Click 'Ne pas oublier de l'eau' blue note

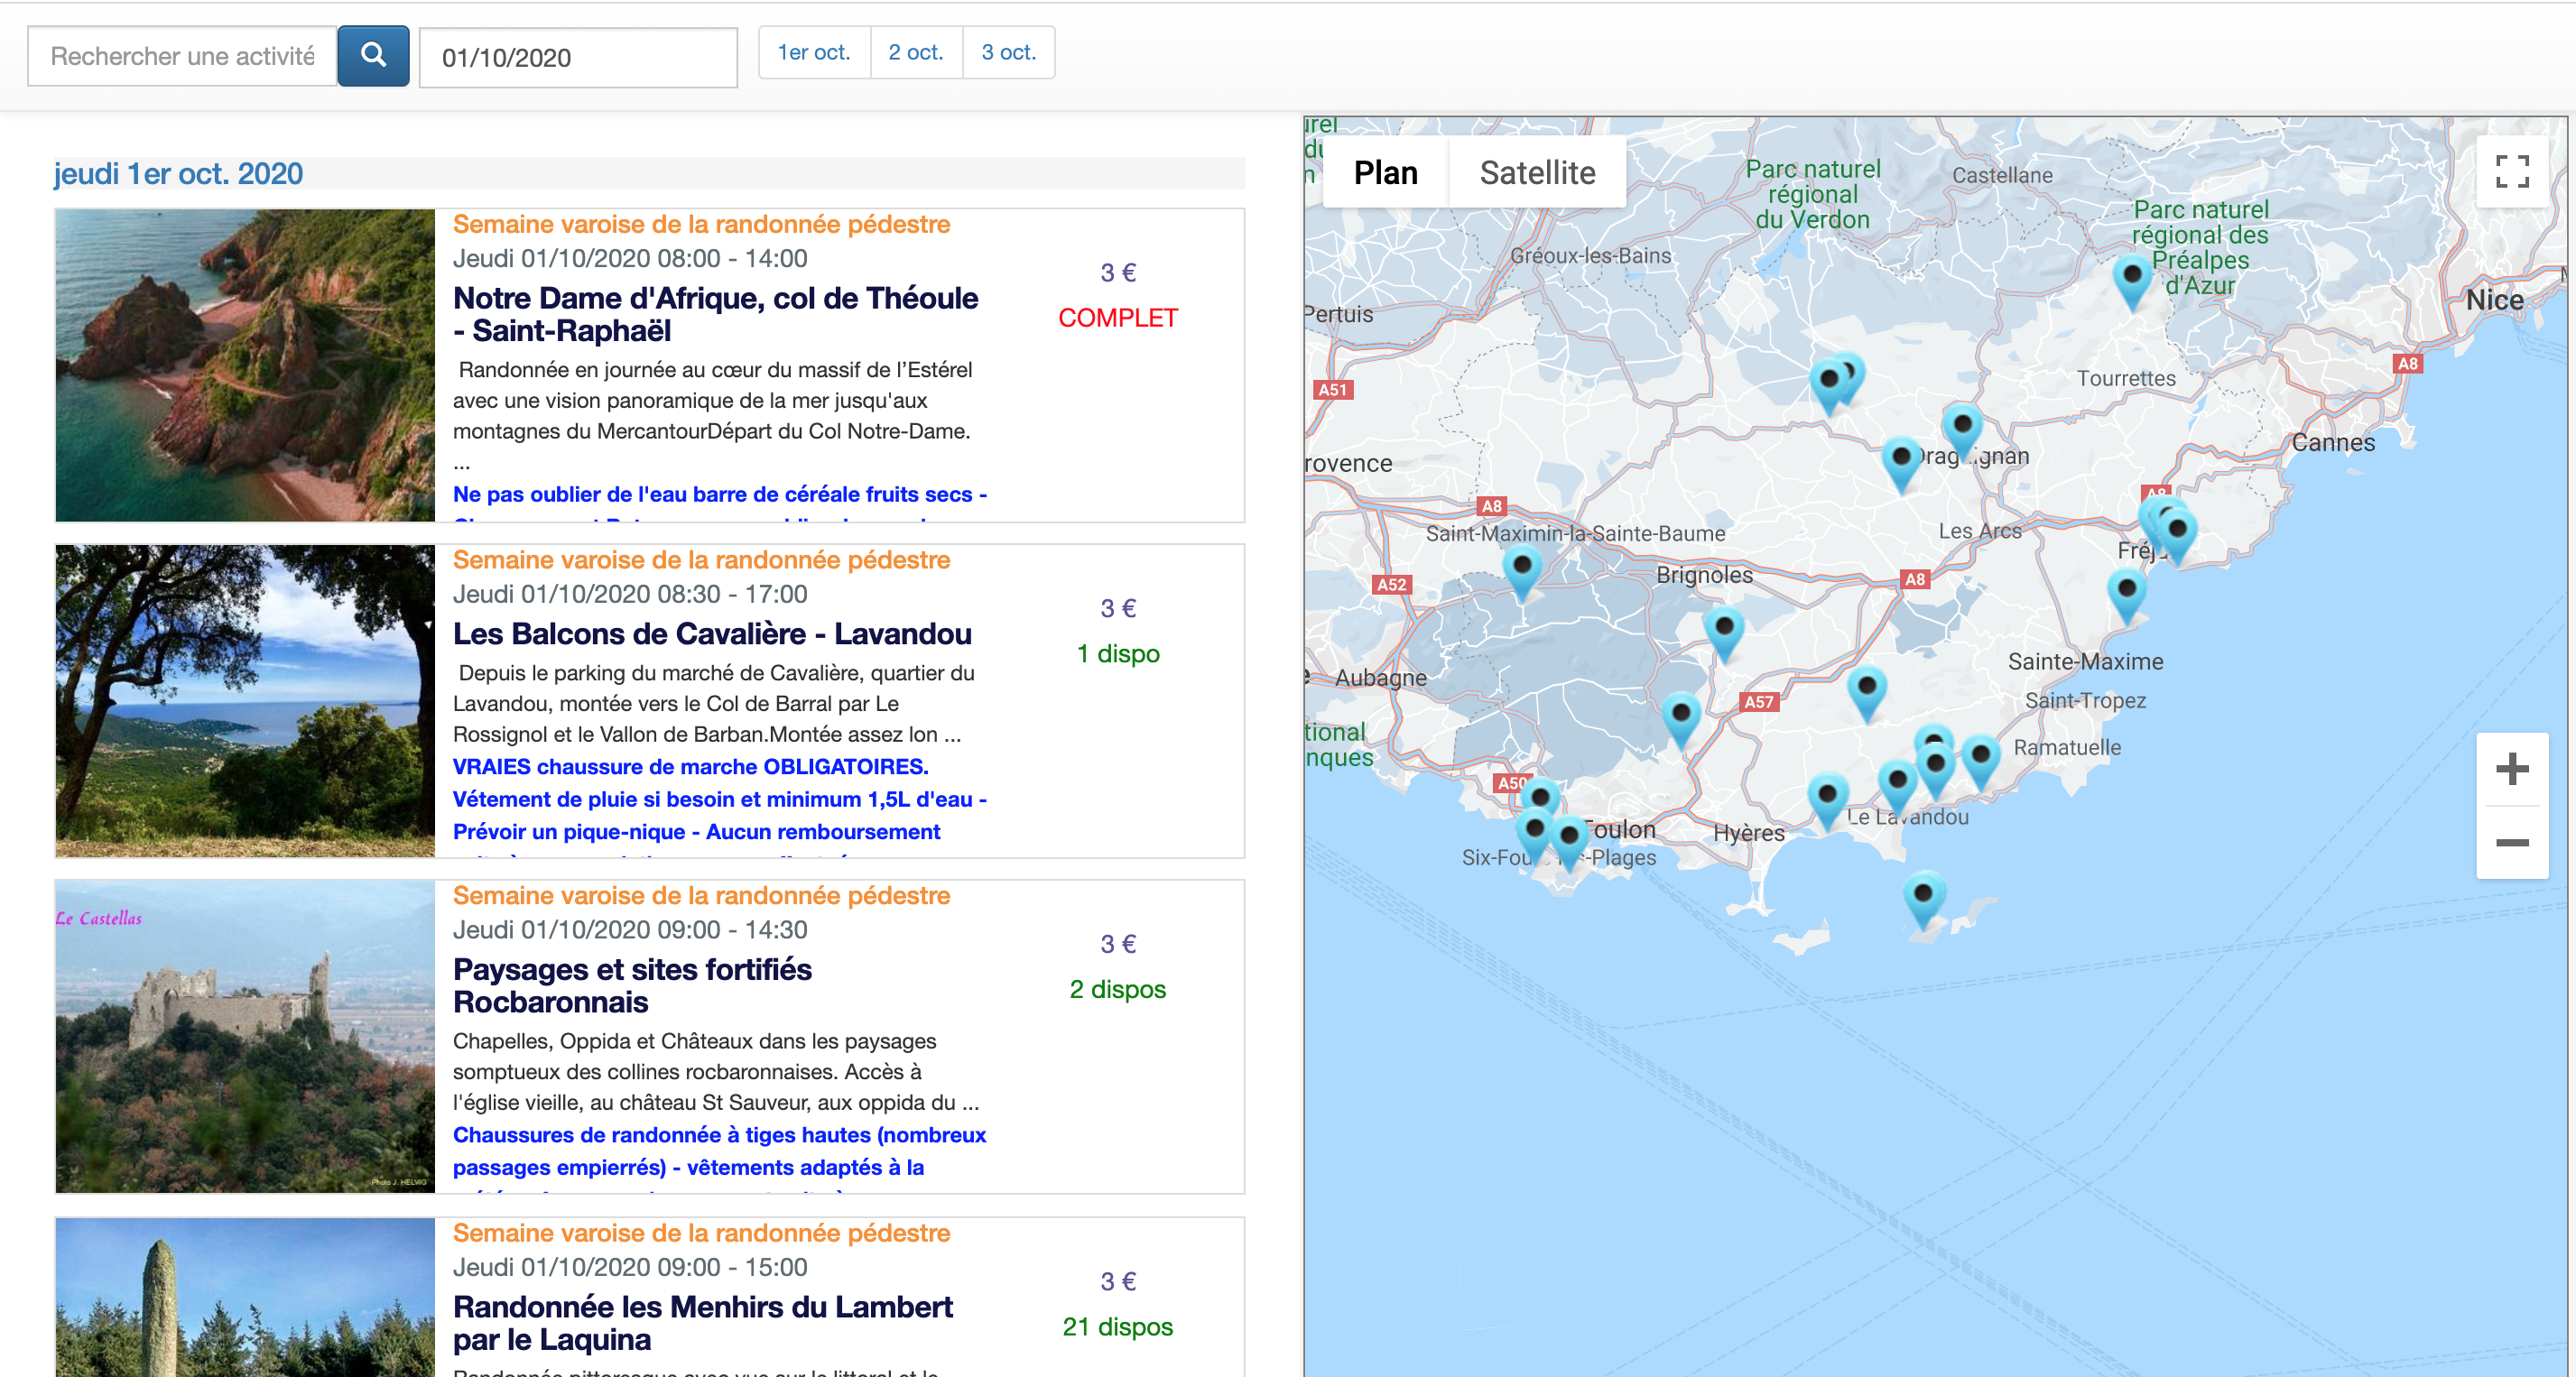point(720,494)
